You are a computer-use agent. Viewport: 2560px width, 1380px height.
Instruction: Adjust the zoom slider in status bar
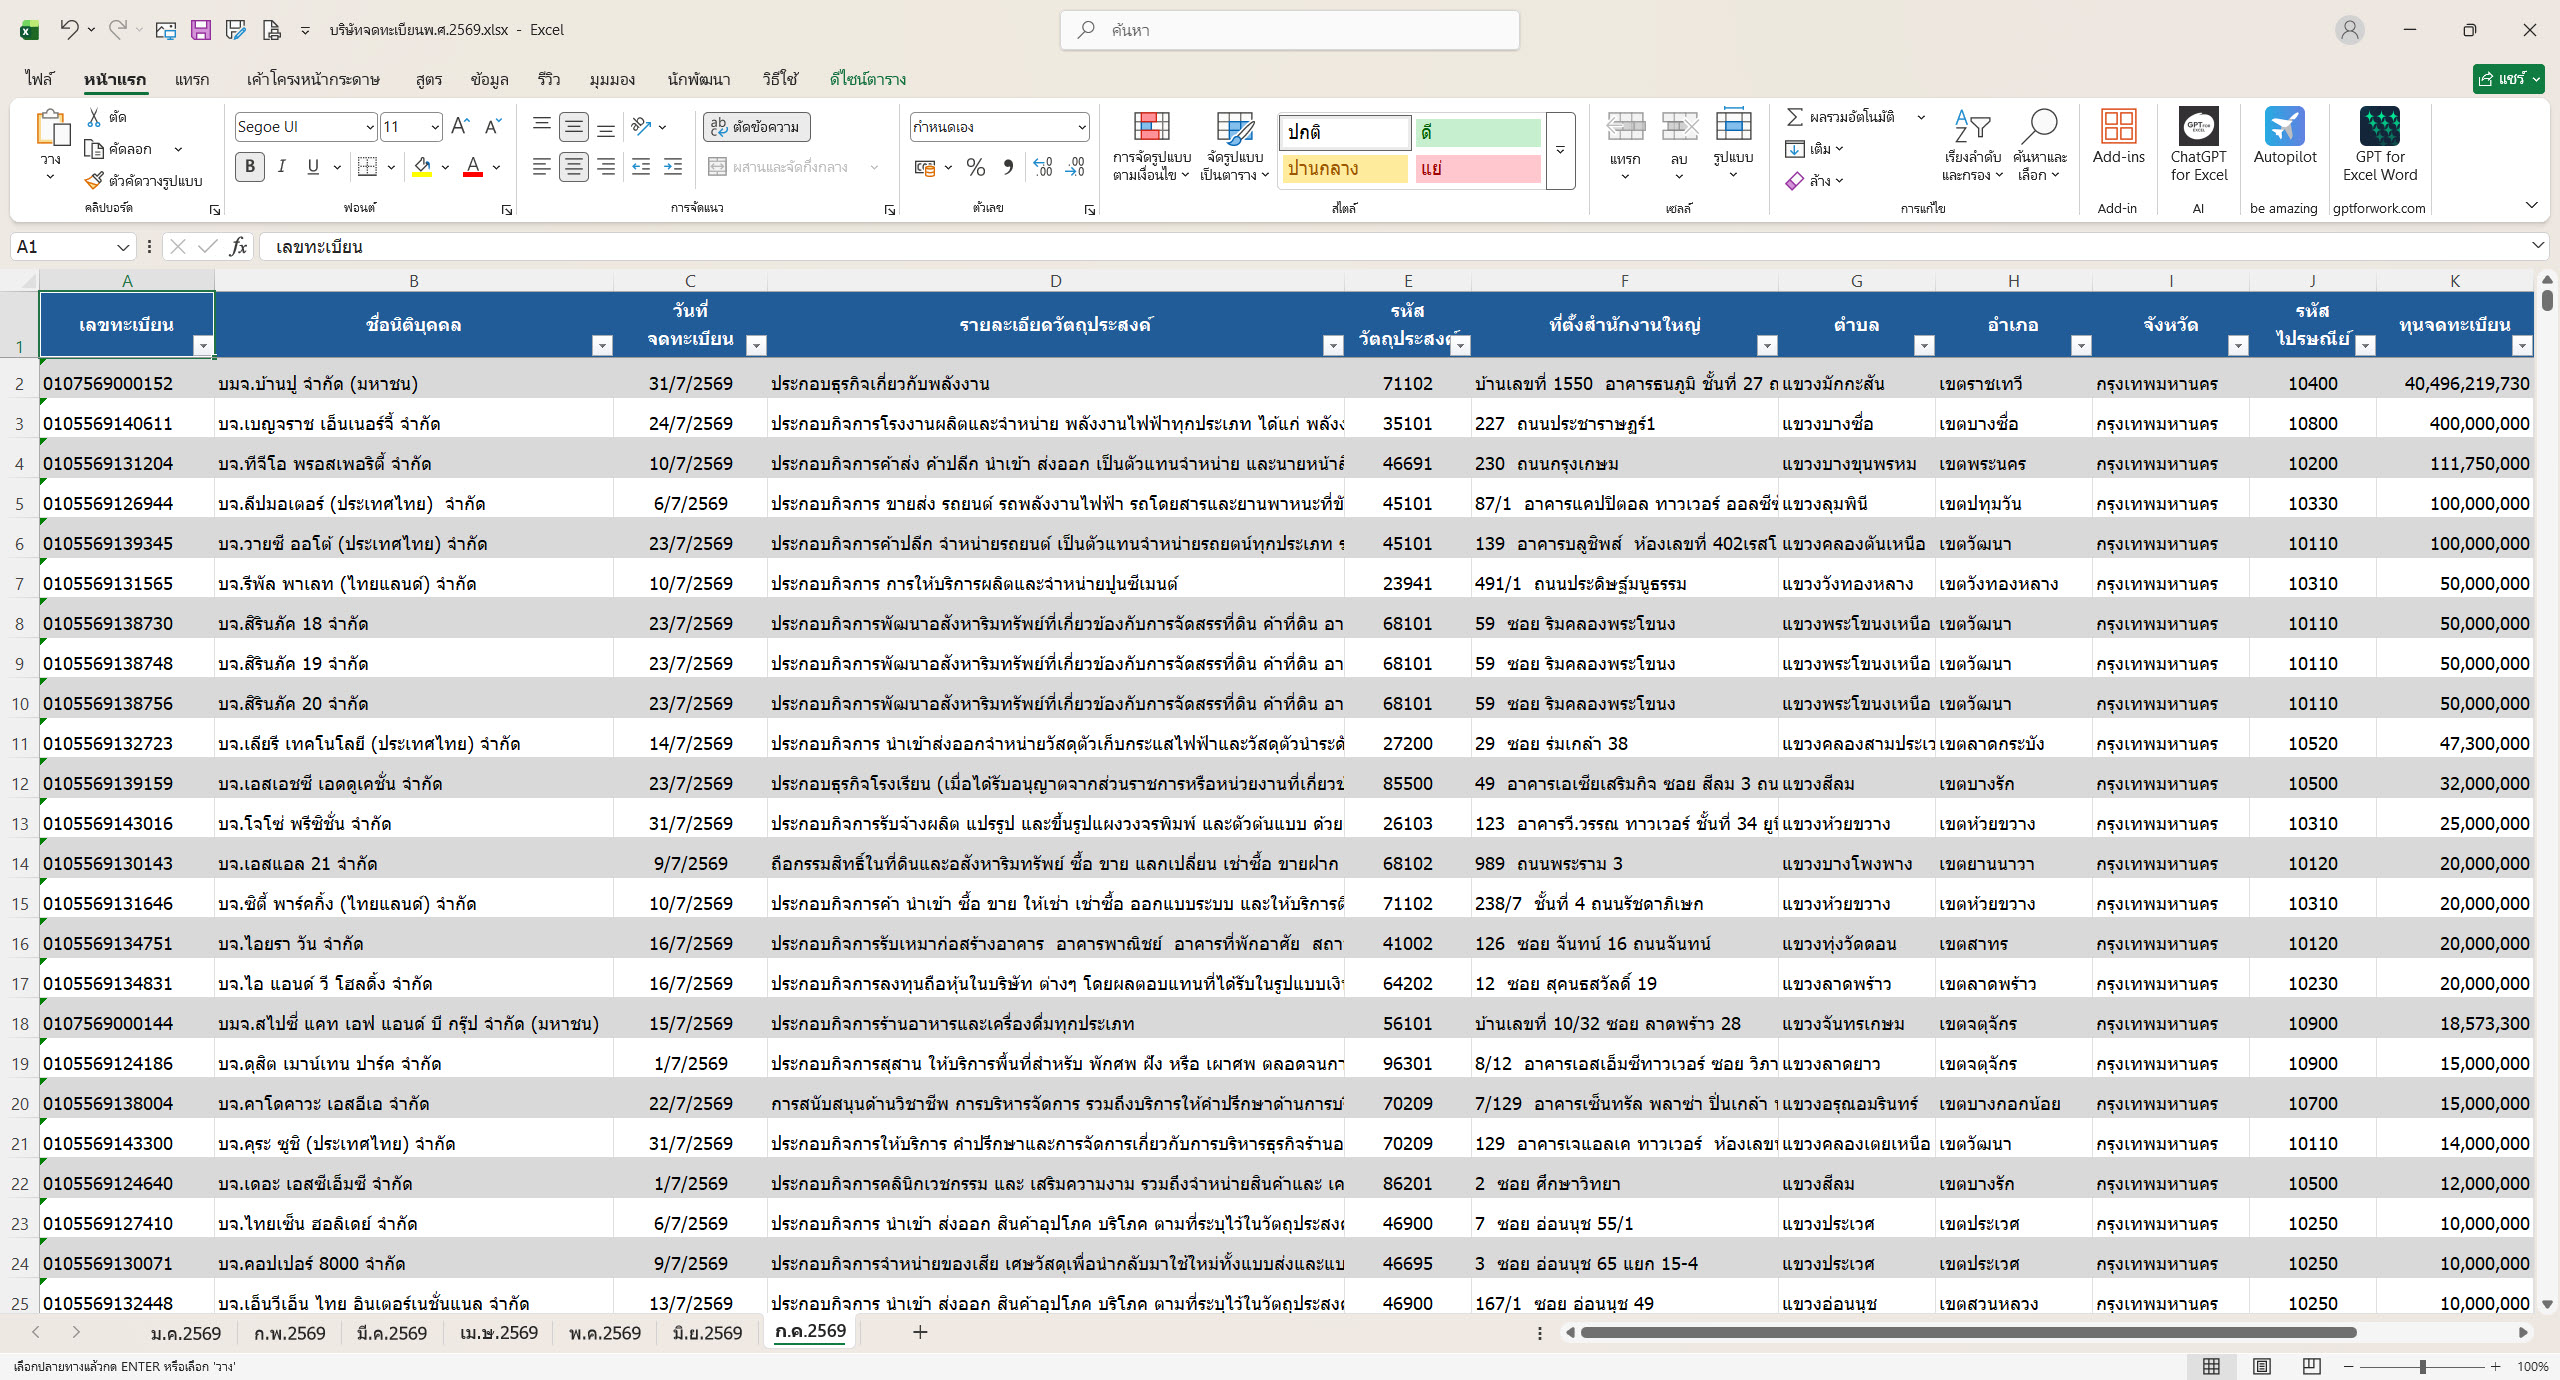[2422, 1366]
